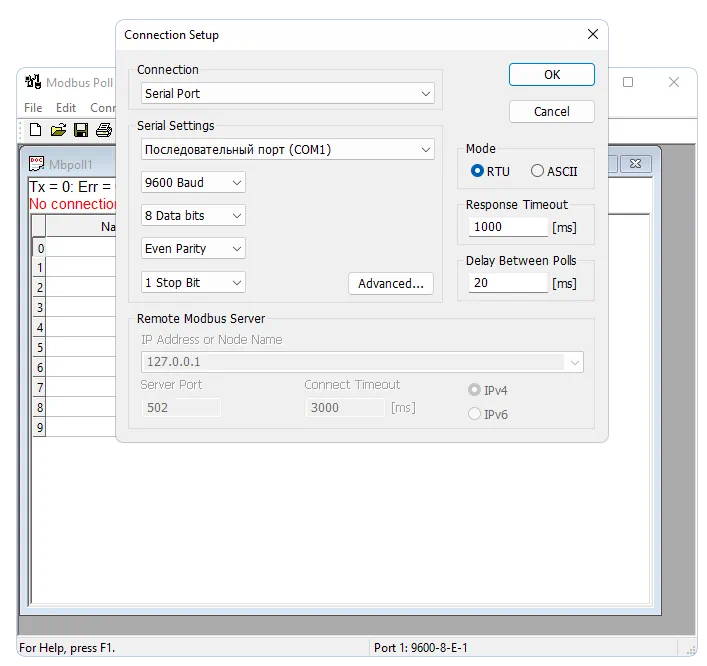The image size is (707, 666).
Task: Close the Connection Setup dialog
Action: [593, 34]
